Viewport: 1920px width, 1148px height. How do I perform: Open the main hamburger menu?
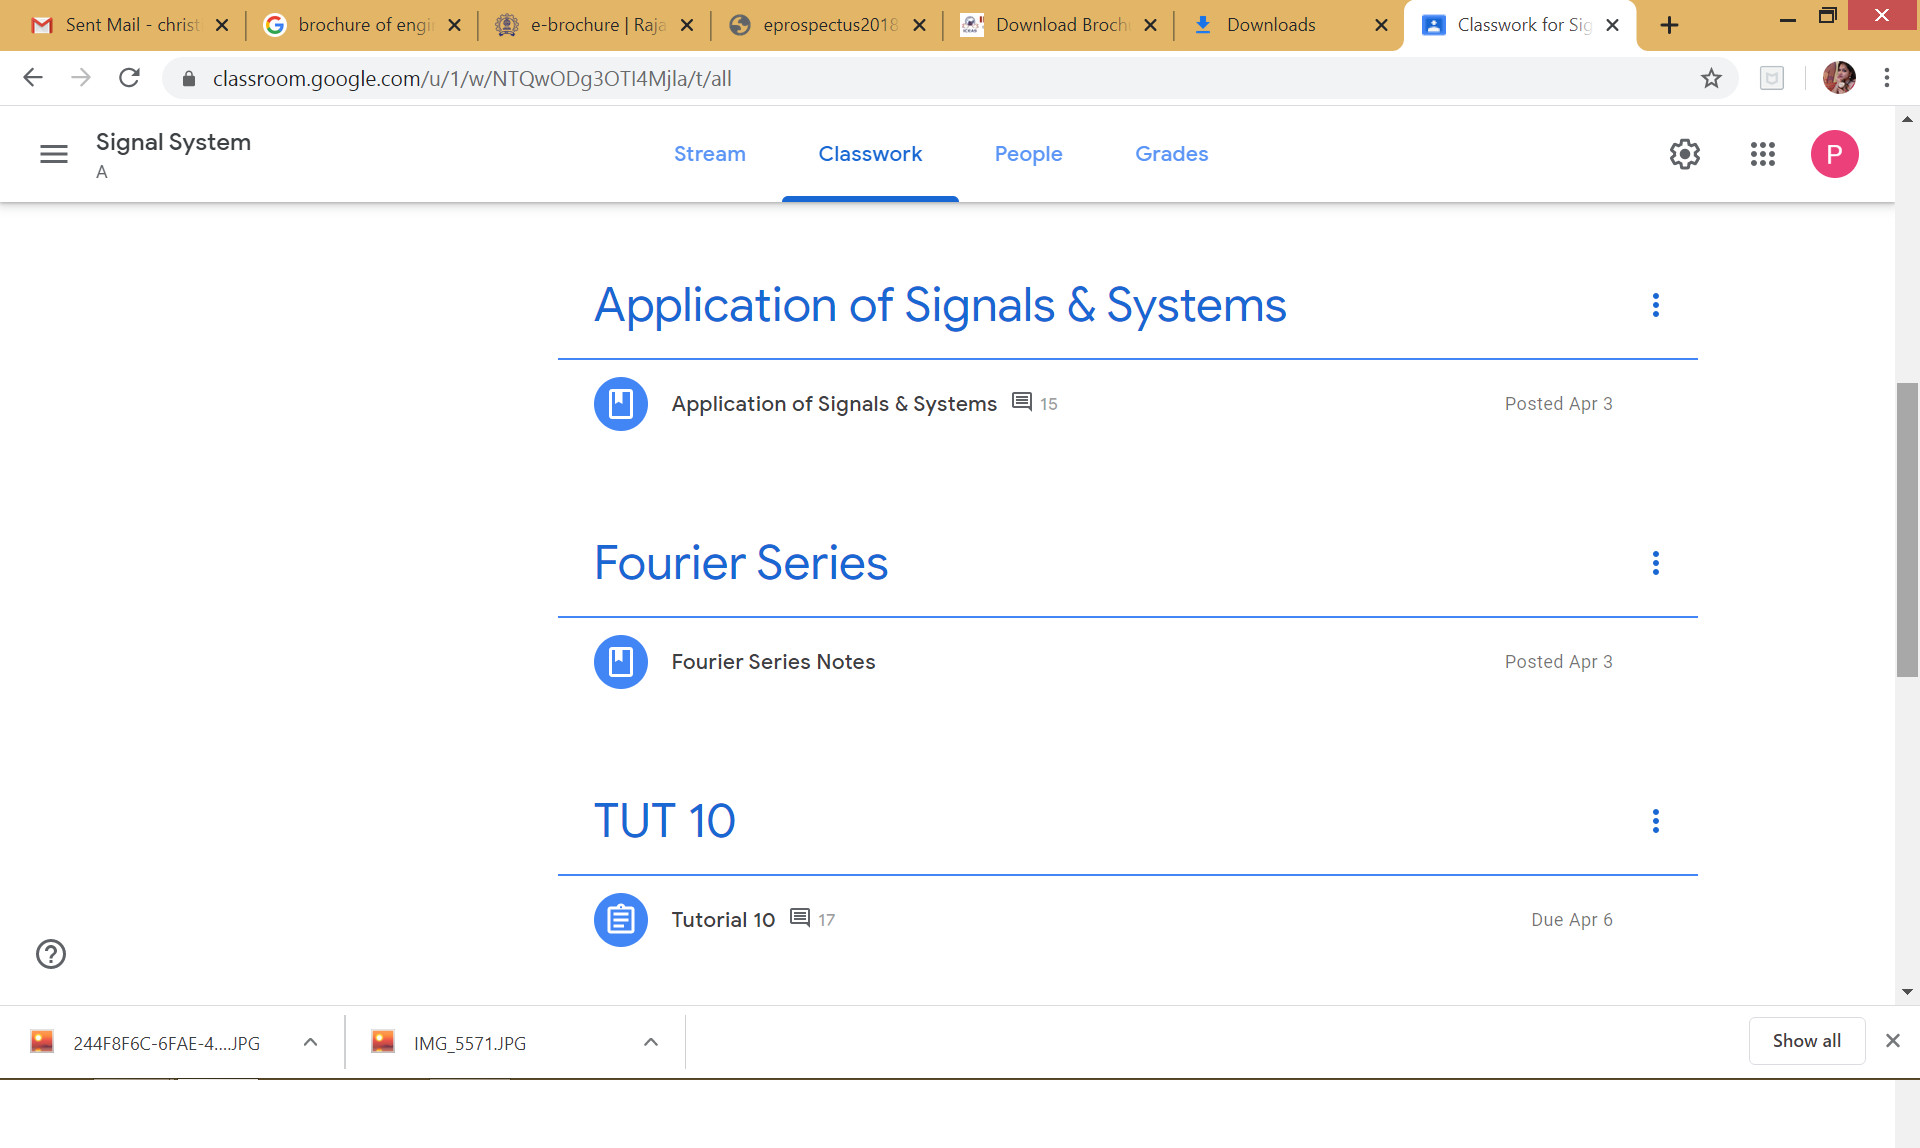[x=54, y=154]
